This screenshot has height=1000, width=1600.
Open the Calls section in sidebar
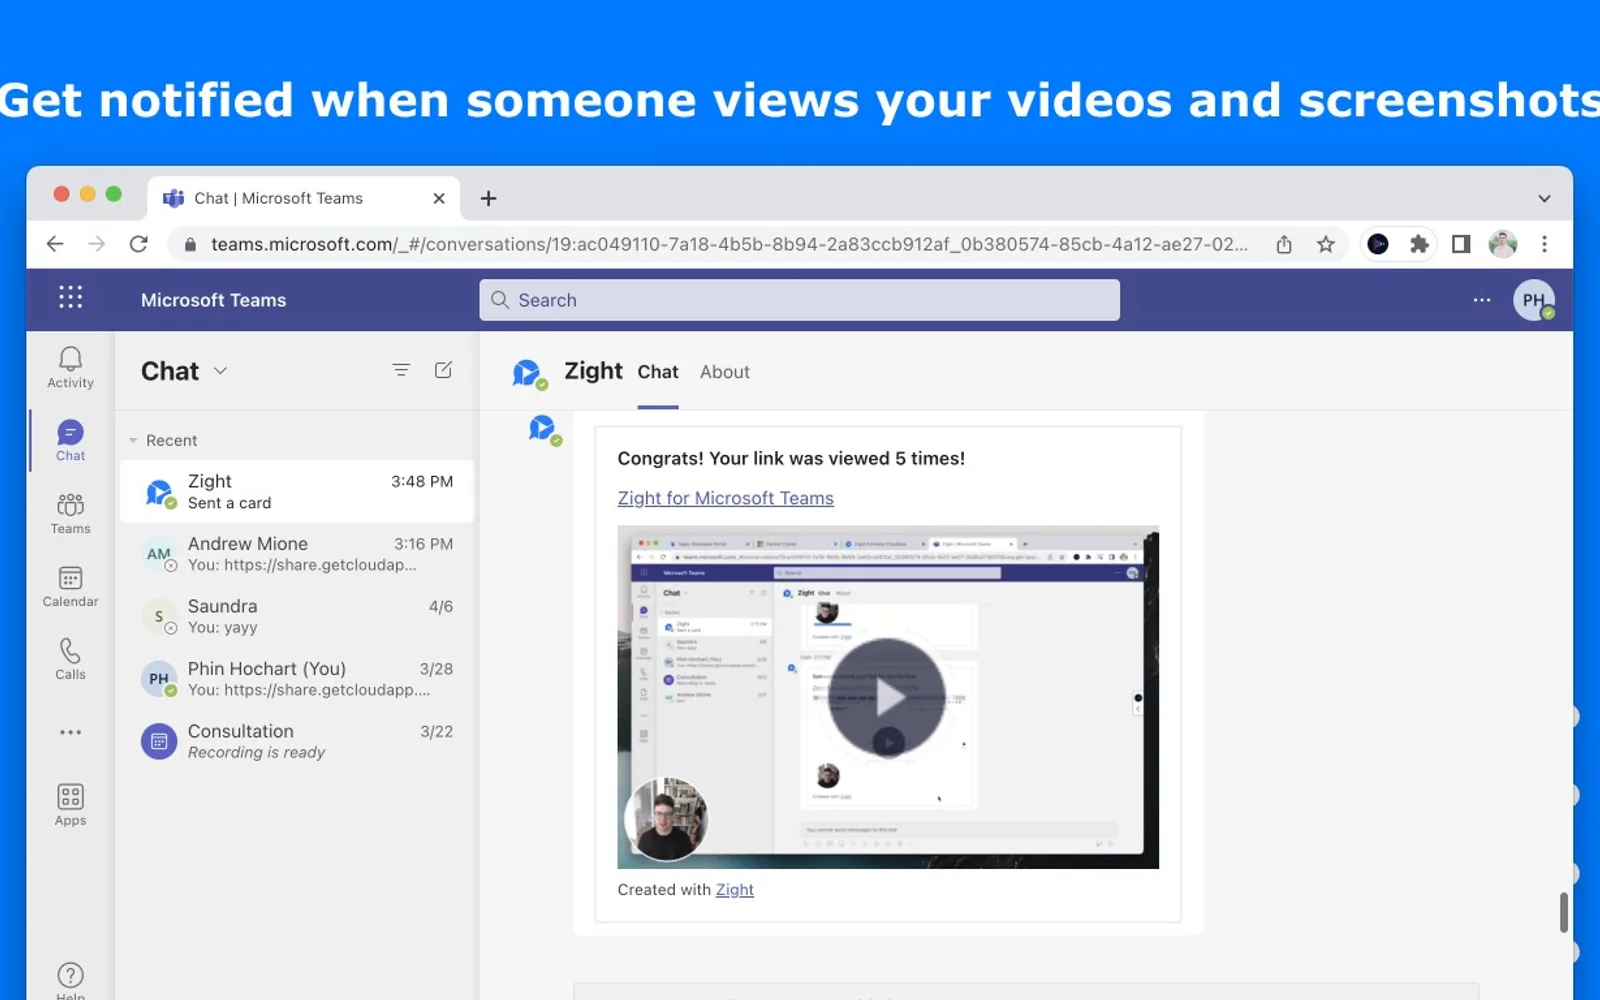point(70,659)
